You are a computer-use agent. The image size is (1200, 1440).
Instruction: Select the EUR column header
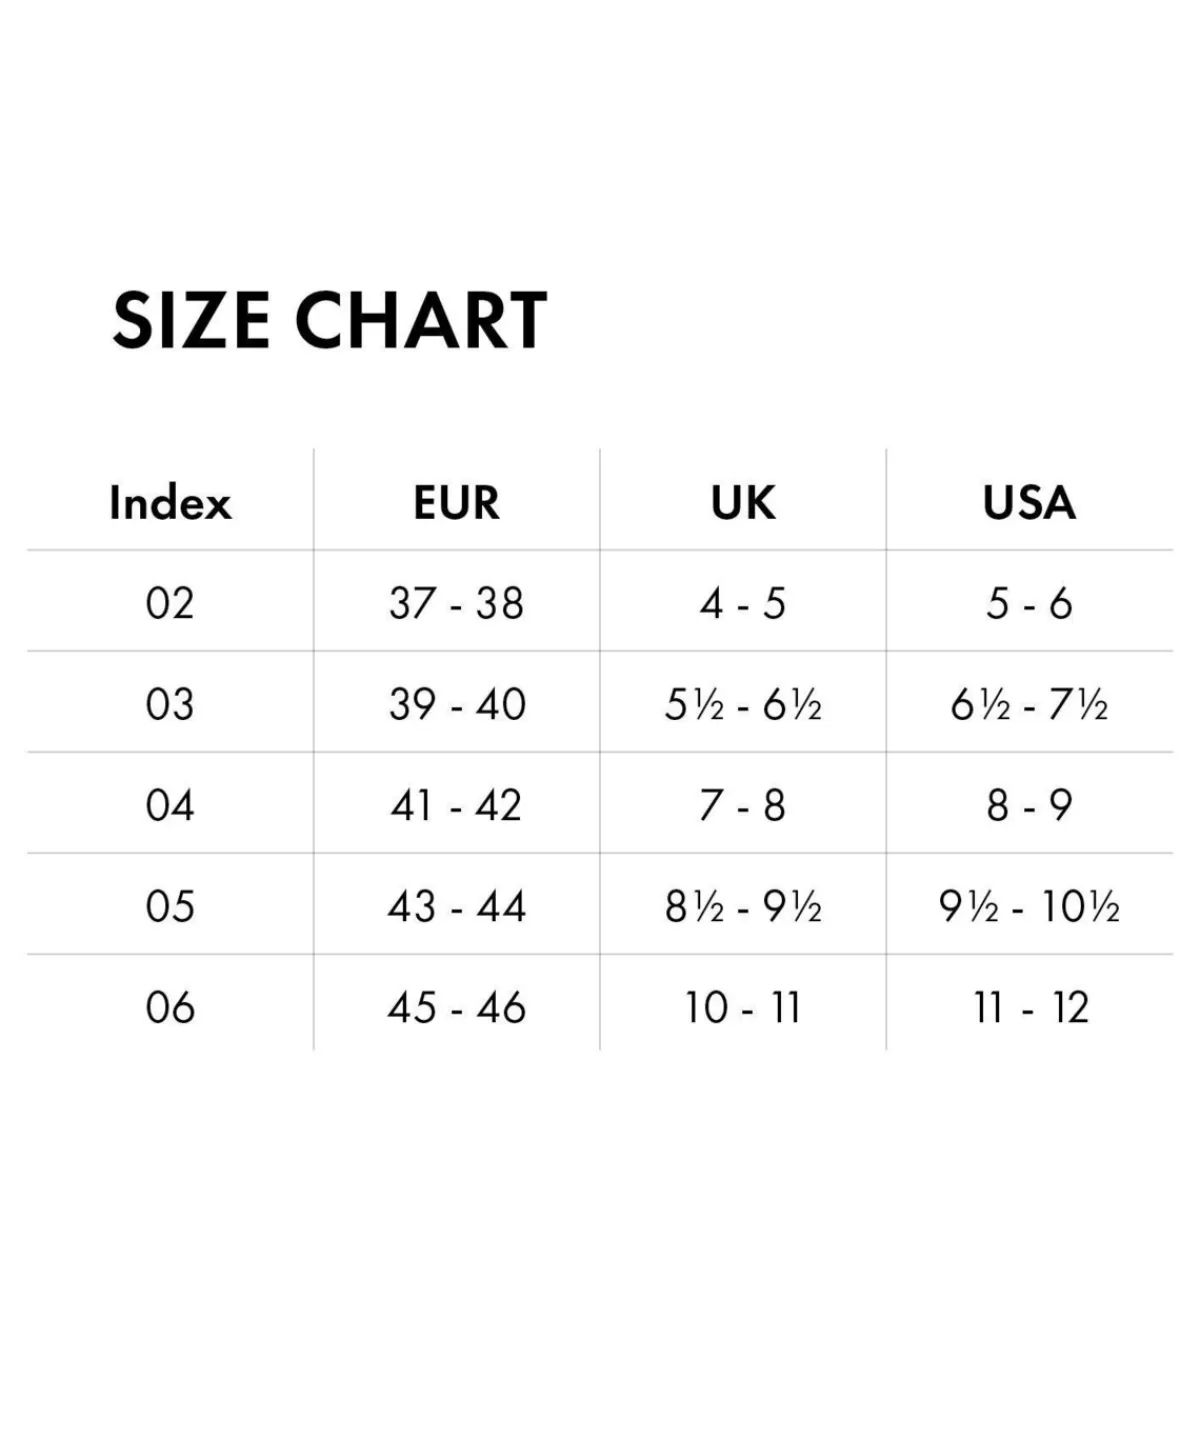pos(456,502)
